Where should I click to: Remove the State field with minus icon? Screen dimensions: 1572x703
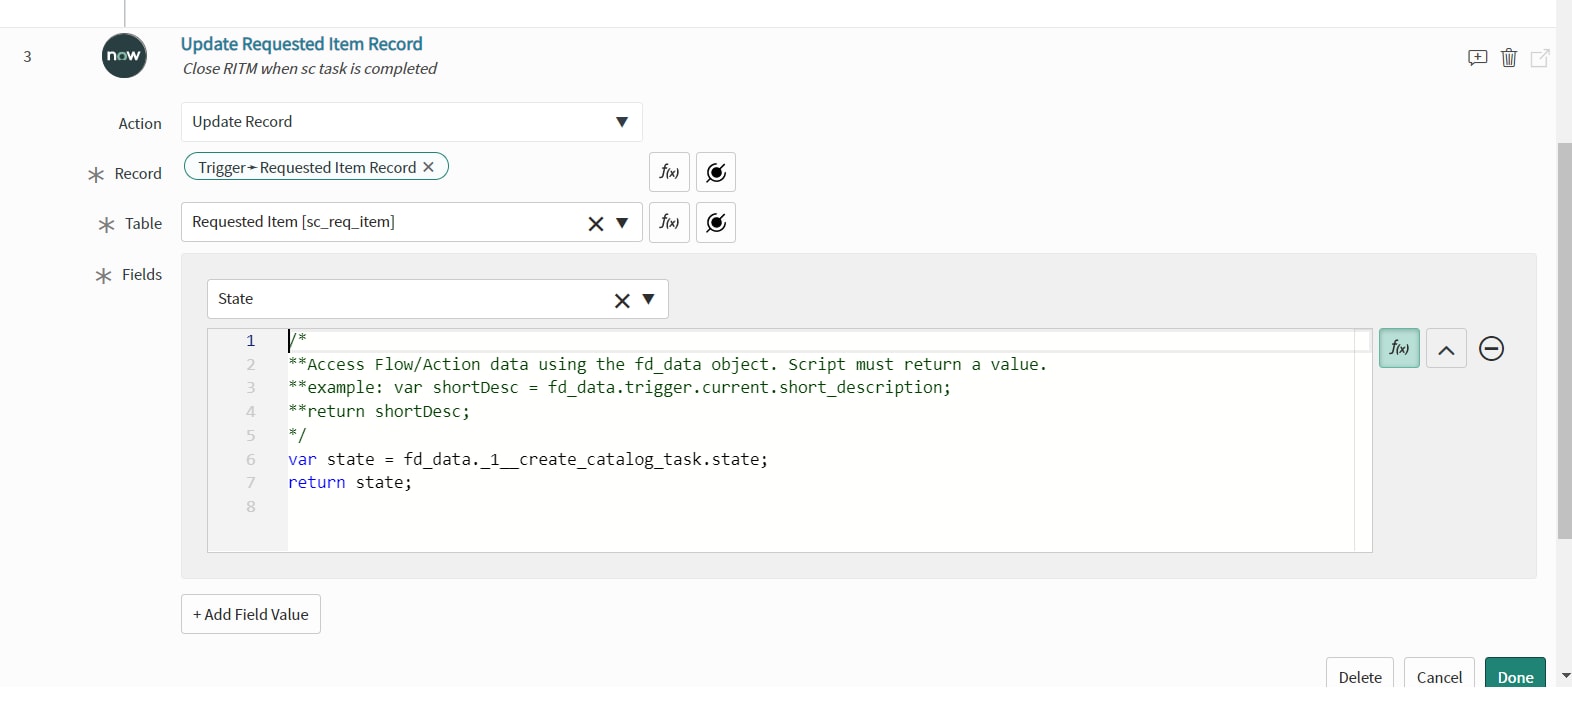1491,348
